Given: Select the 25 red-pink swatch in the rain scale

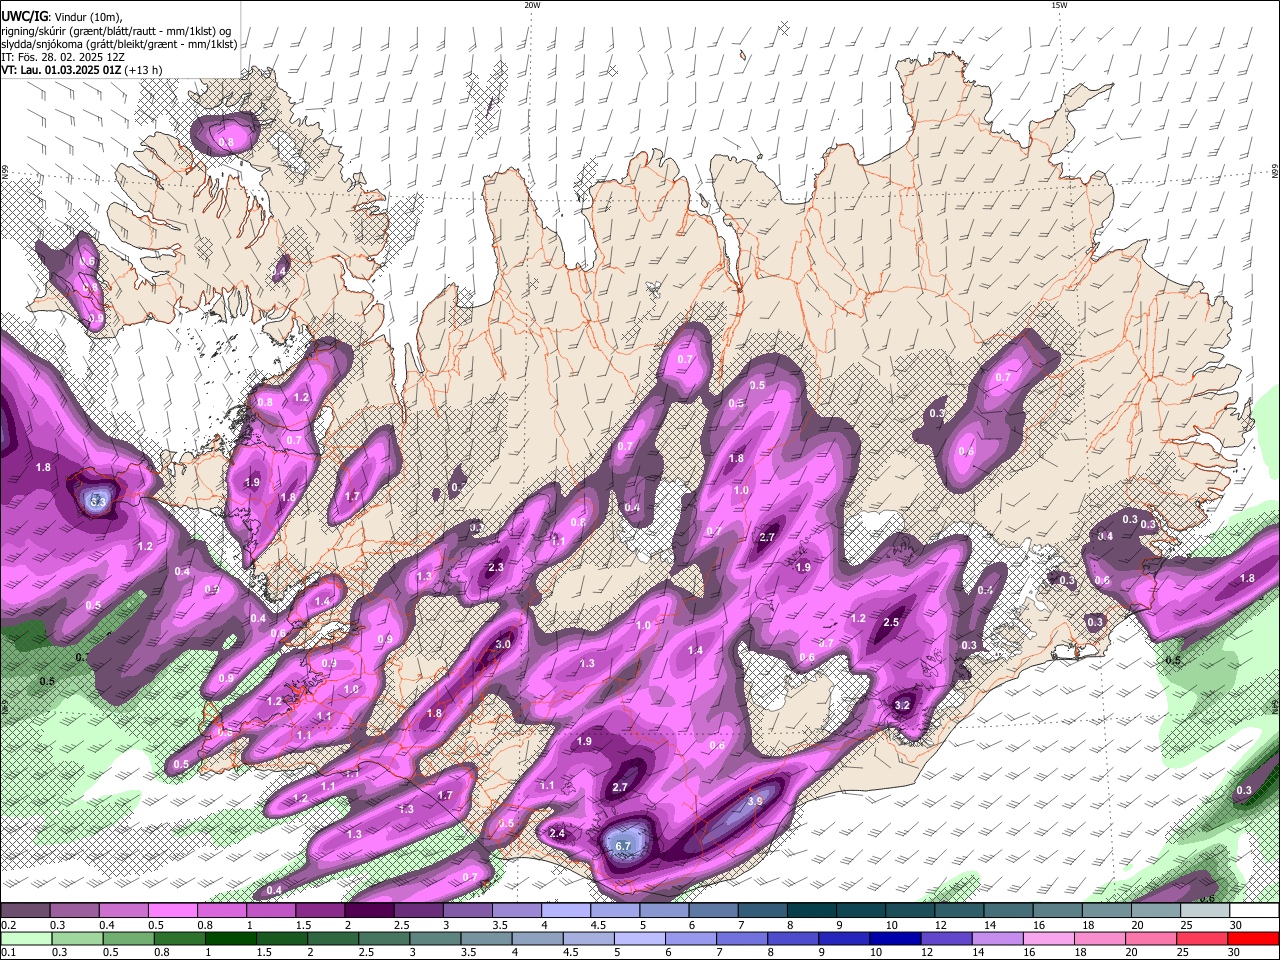Looking at the screenshot, I should pos(1201,938).
